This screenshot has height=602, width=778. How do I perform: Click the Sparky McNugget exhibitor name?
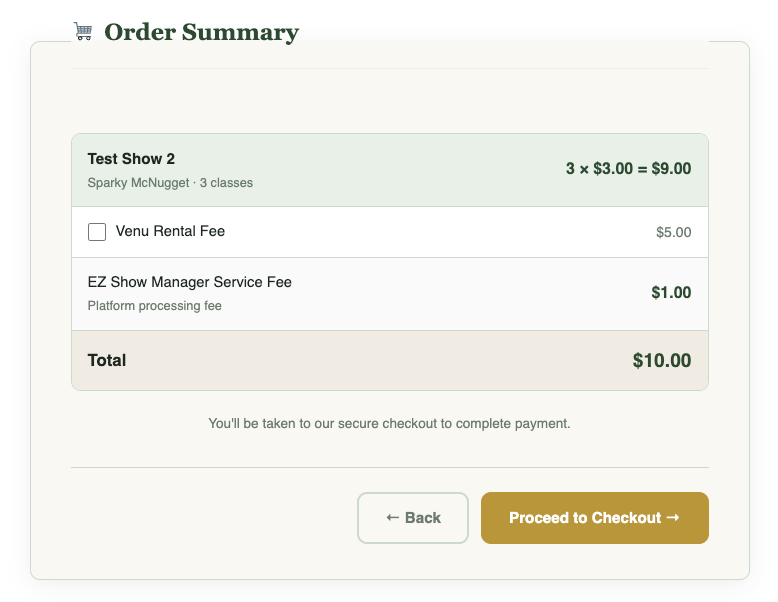(138, 183)
